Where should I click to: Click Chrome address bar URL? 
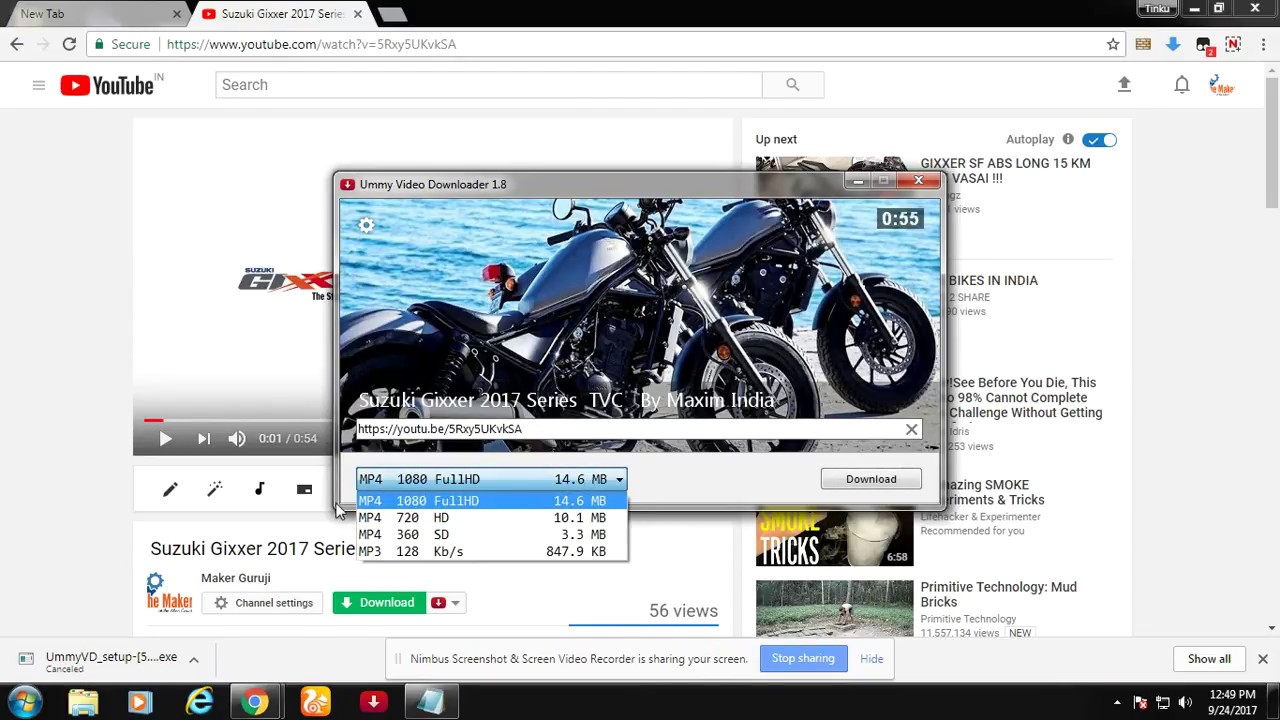click(311, 44)
